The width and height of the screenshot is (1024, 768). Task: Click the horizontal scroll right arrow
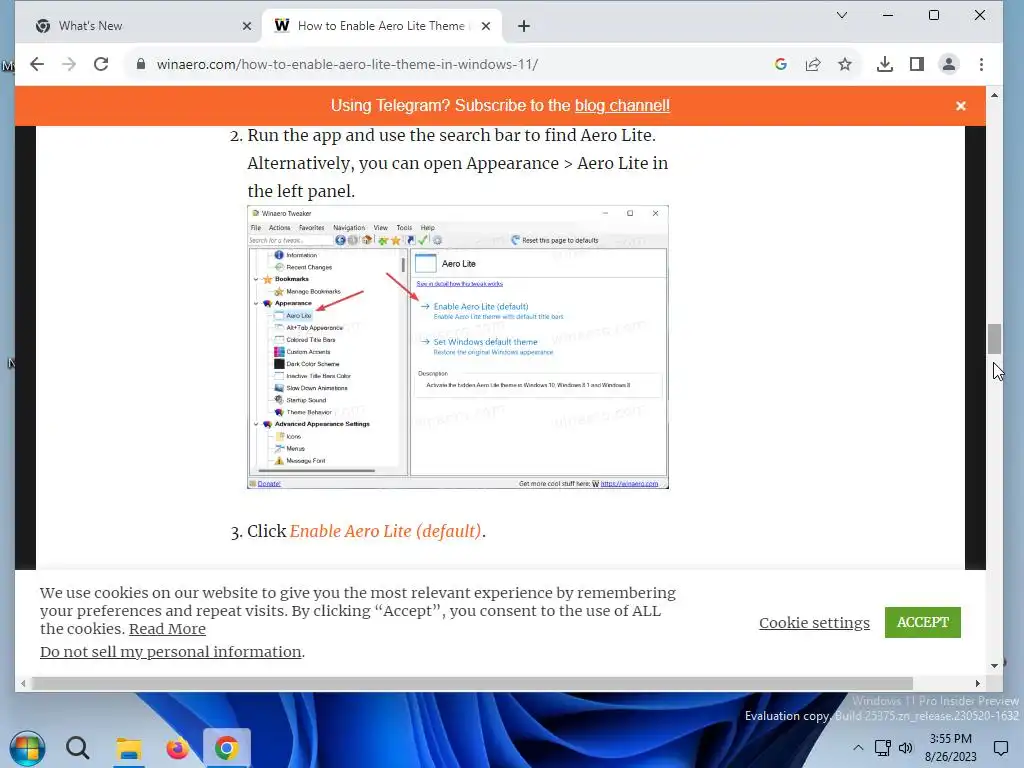pos(978,684)
